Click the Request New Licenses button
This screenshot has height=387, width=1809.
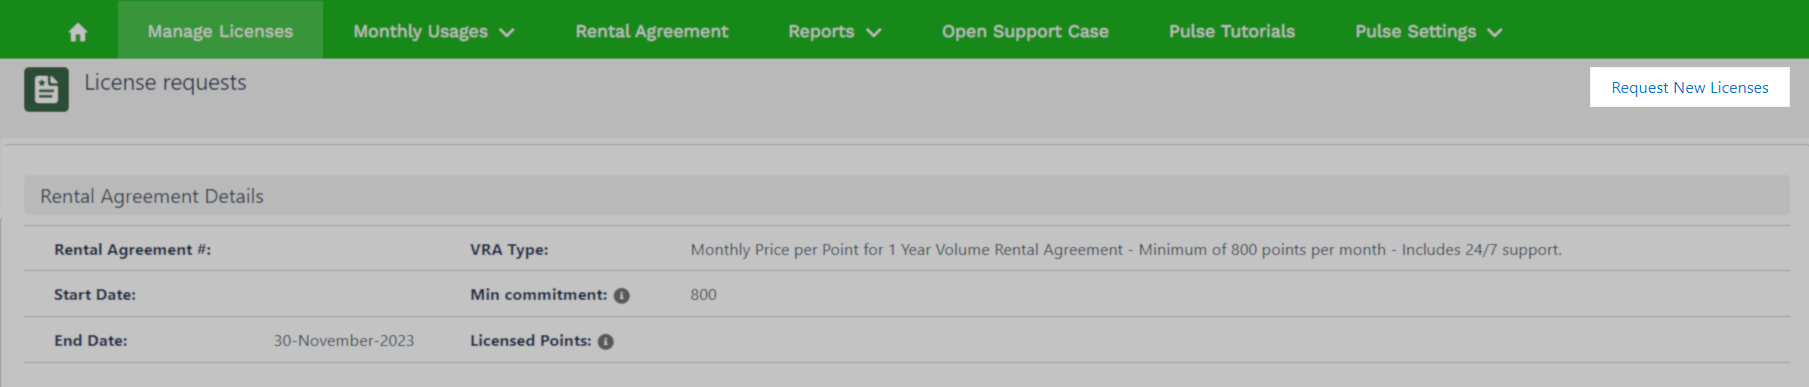(x=1690, y=87)
